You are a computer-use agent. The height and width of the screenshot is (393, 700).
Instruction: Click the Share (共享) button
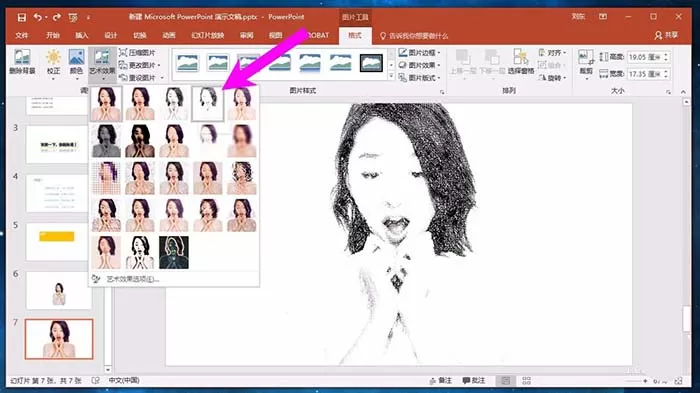667,35
